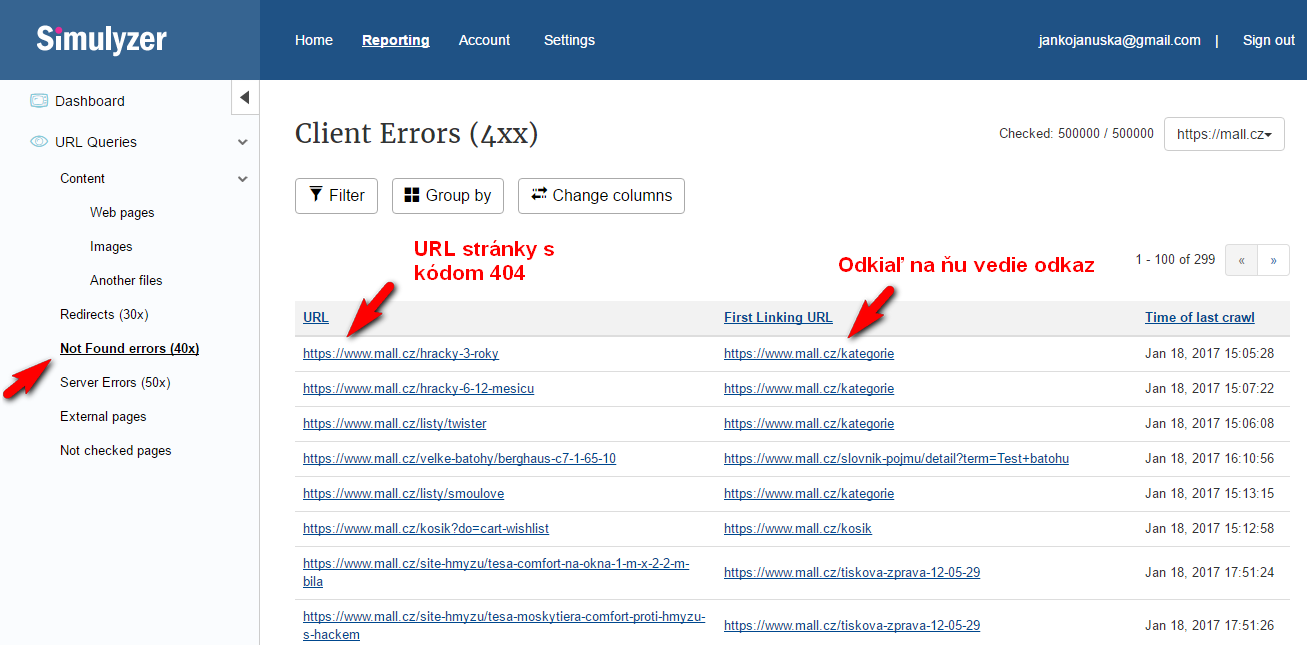Click the Simulyzer logo
The image size is (1307, 645).
point(101,39)
